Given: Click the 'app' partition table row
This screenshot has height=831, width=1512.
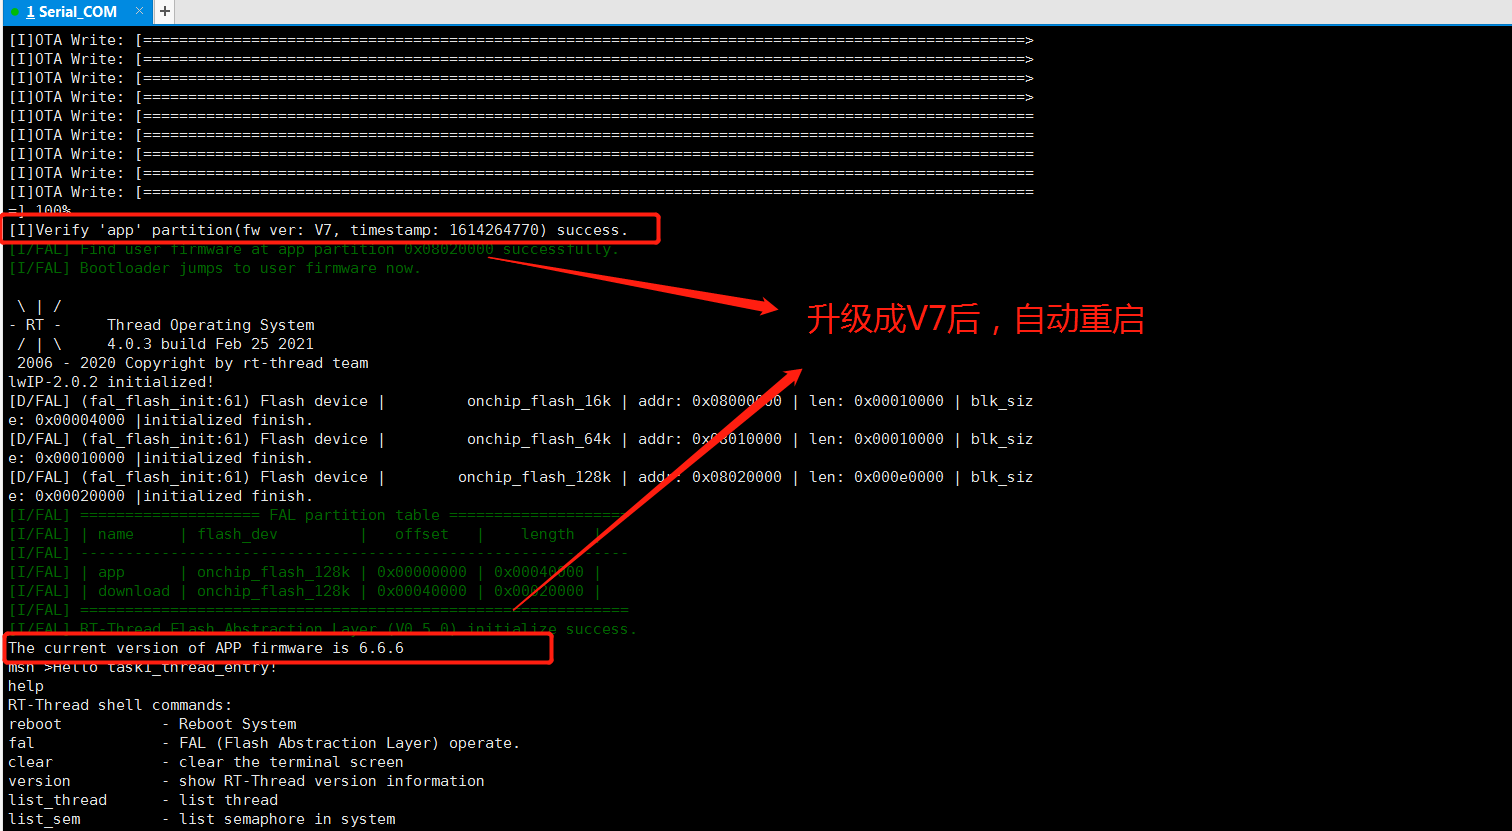Looking at the screenshot, I should (305, 572).
